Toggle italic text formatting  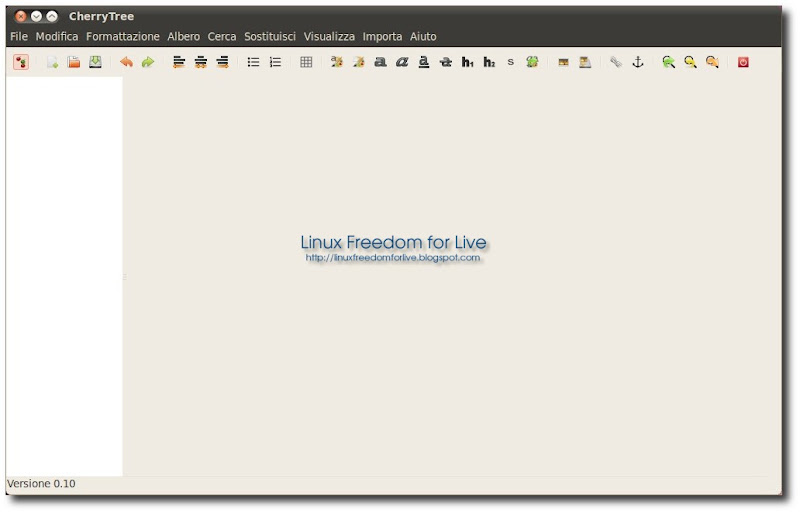click(402, 62)
